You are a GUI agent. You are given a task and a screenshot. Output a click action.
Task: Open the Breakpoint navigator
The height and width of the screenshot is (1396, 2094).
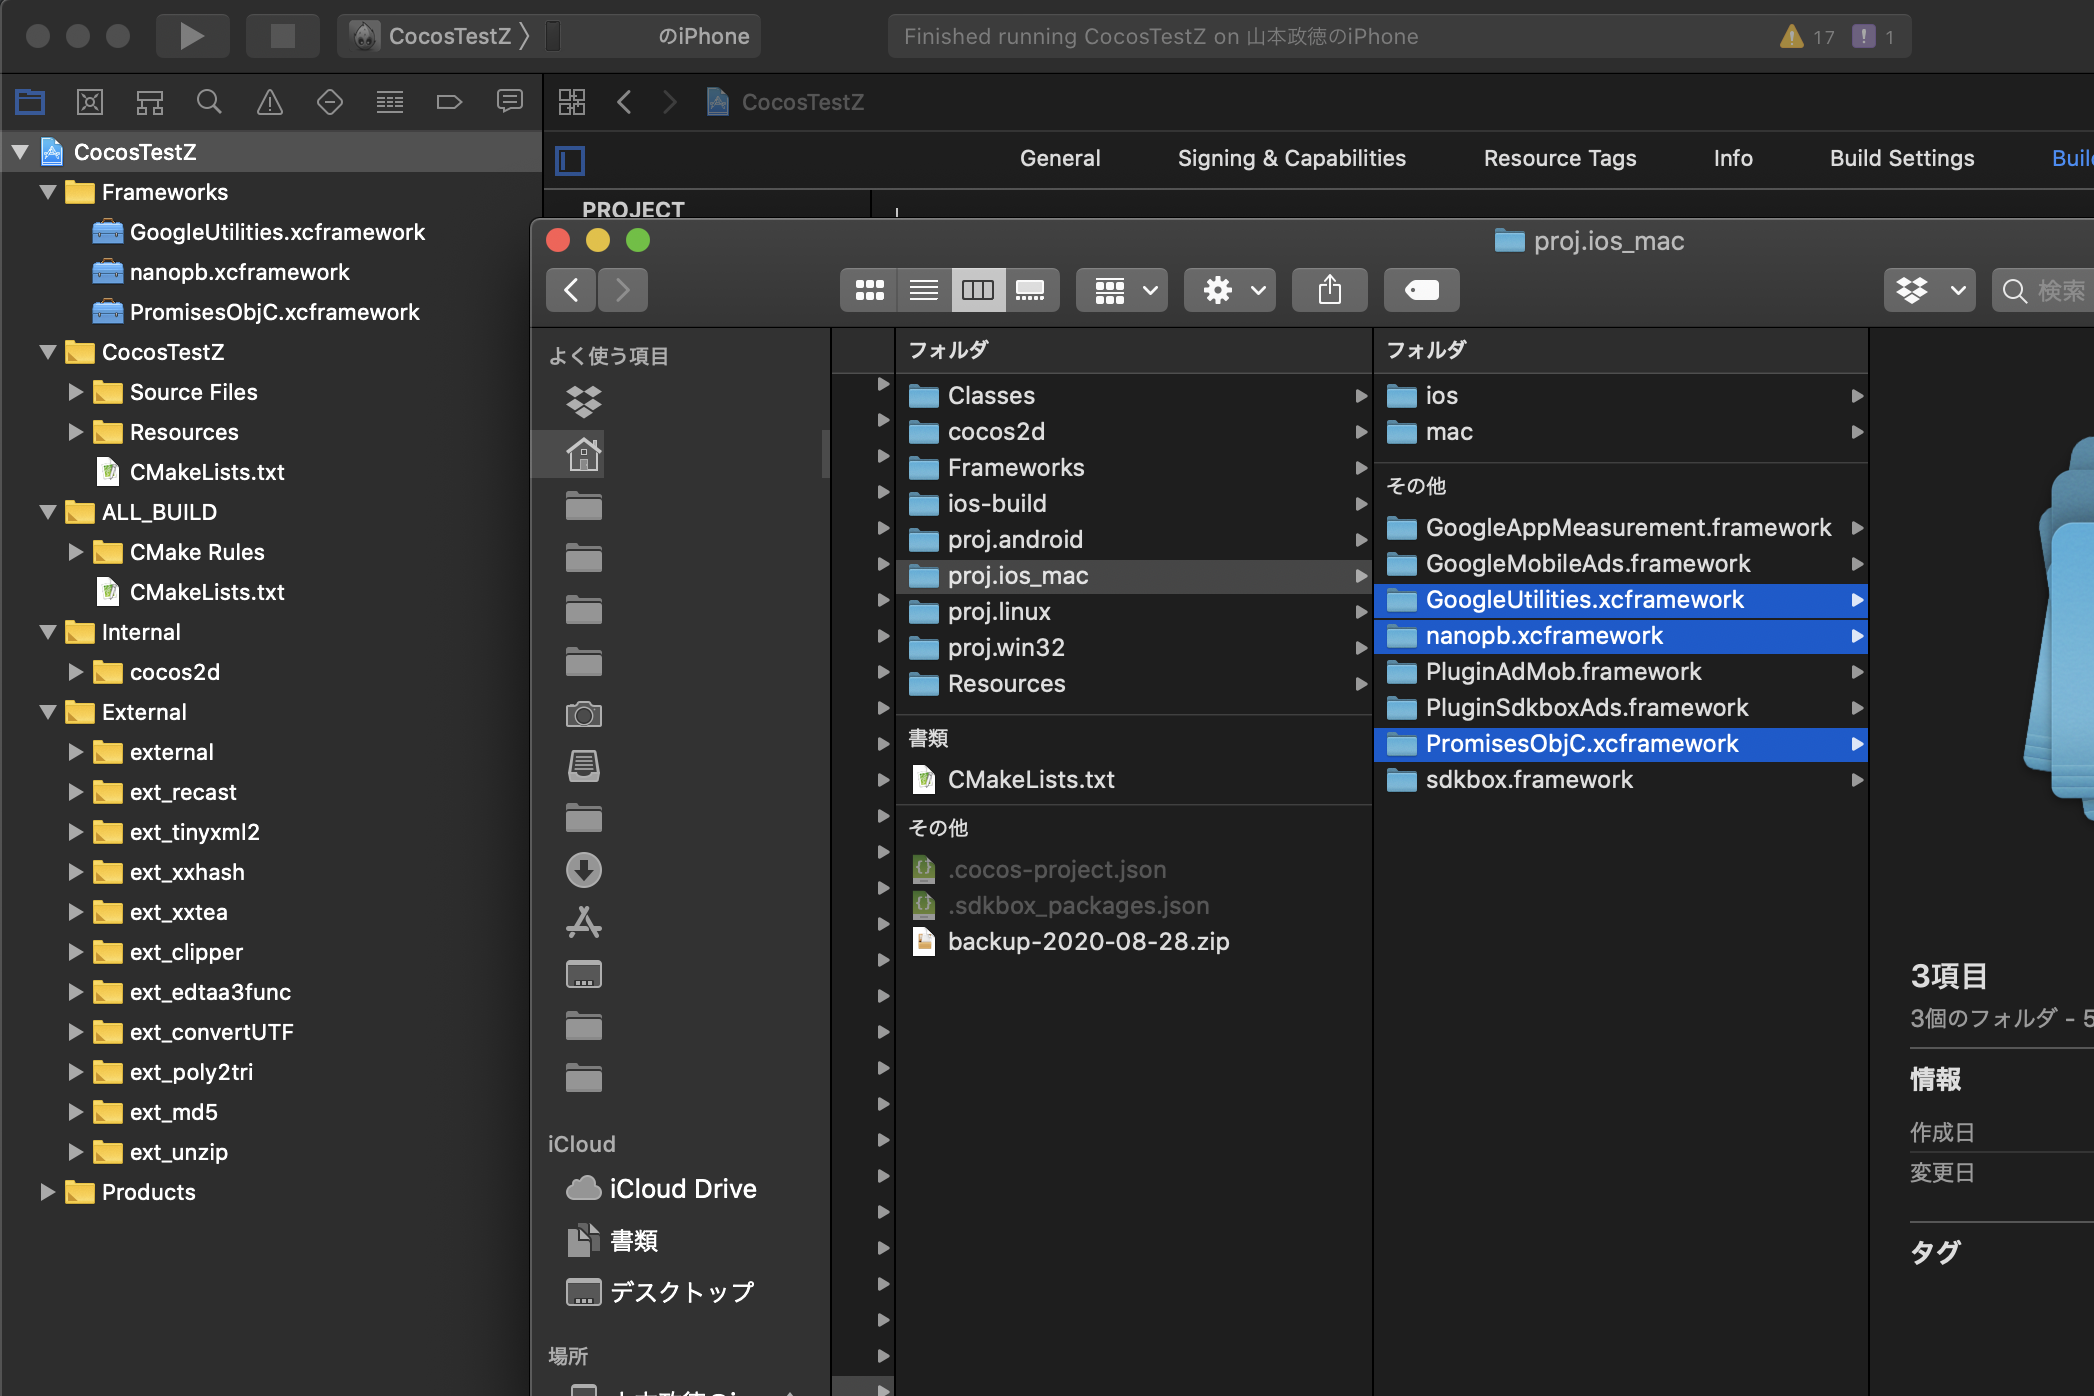[x=450, y=102]
